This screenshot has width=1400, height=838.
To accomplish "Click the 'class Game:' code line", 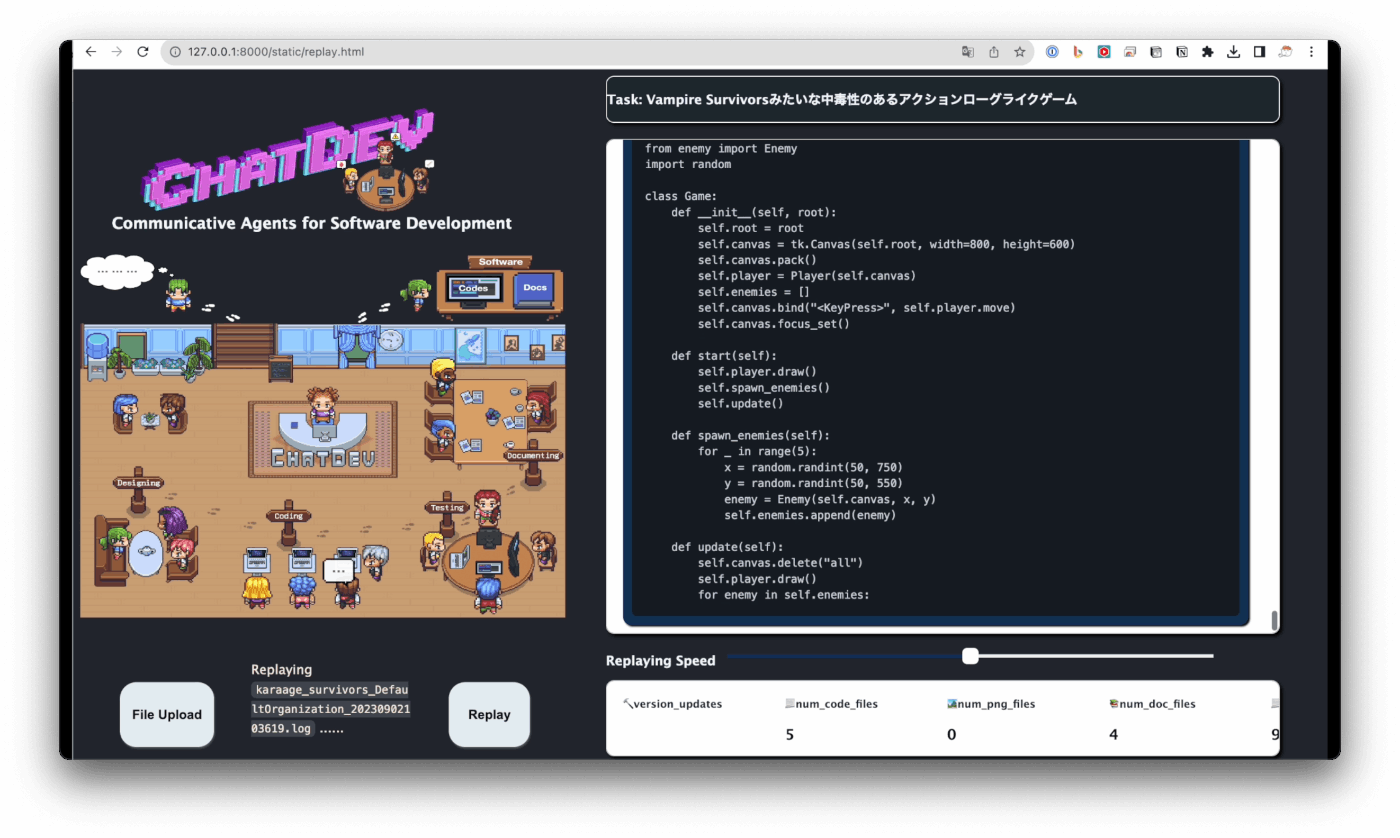I will (x=681, y=196).
